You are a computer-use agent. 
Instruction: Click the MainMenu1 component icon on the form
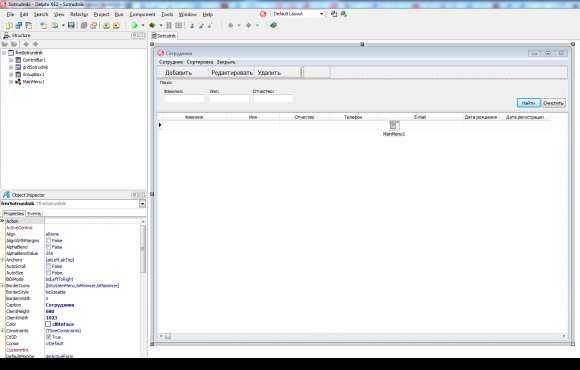point(394,125)
